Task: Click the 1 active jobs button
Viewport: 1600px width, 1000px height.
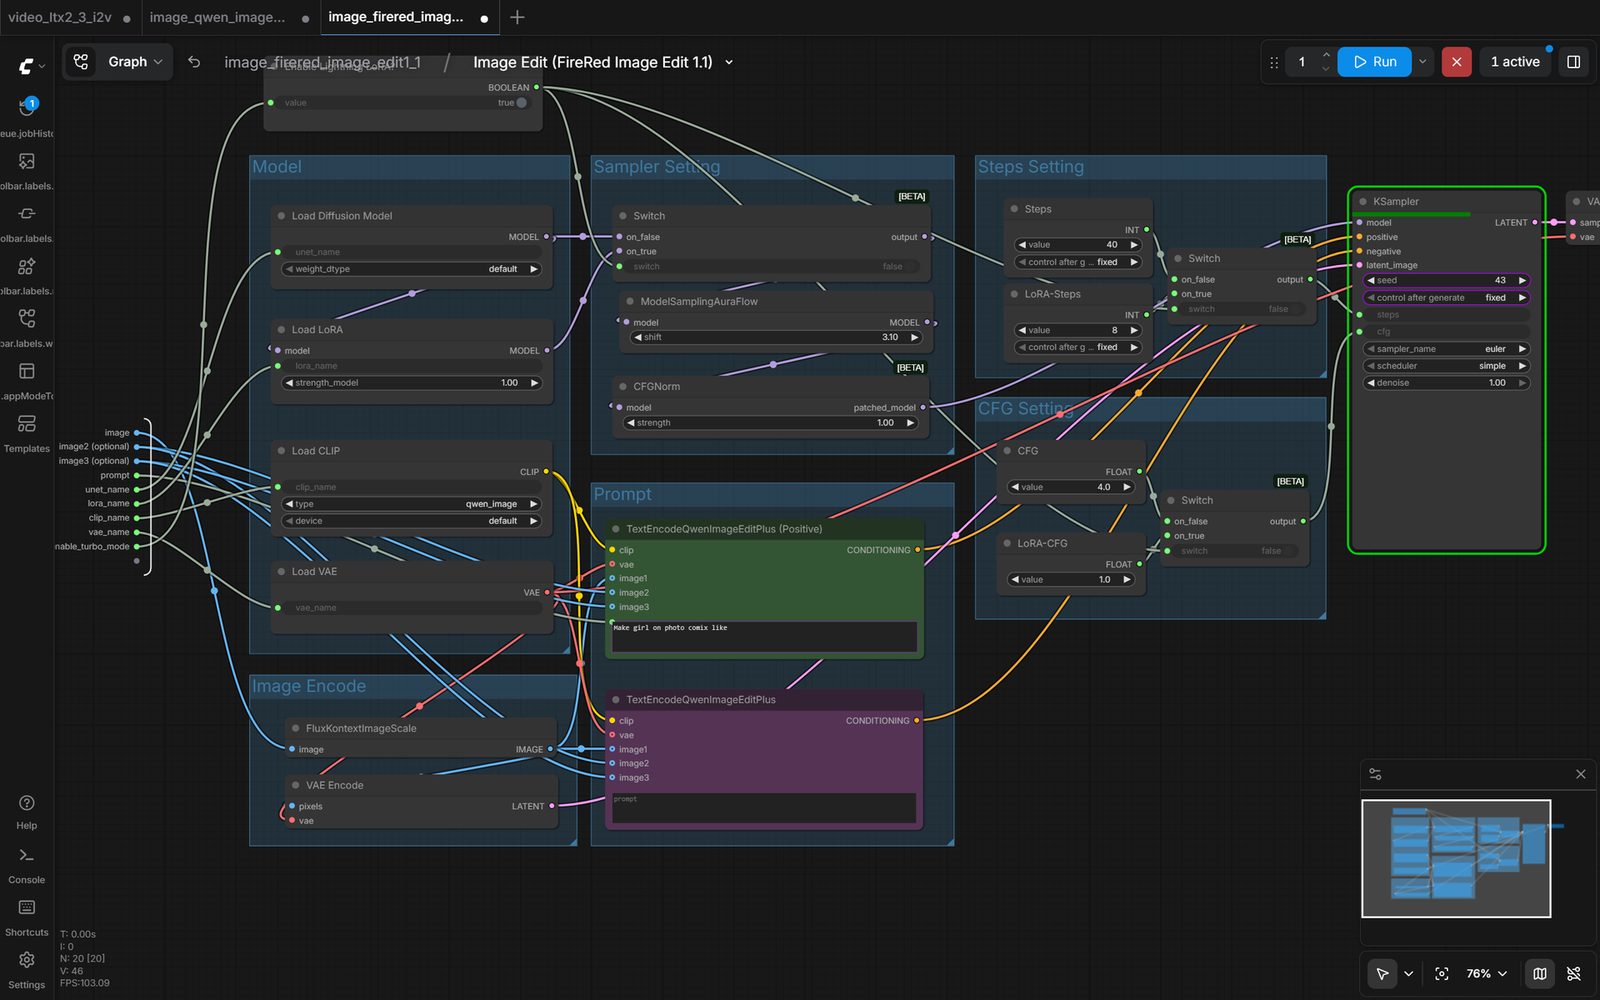Action: (1514, 62)
